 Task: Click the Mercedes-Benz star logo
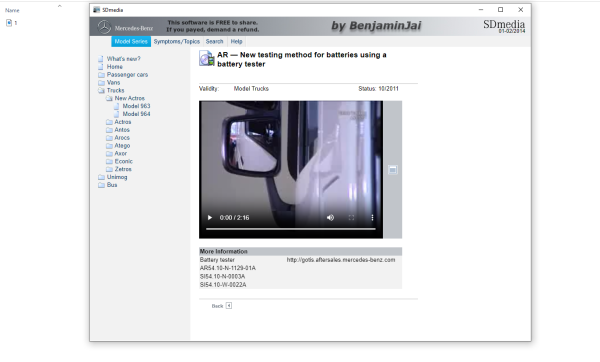coord(104,27)
